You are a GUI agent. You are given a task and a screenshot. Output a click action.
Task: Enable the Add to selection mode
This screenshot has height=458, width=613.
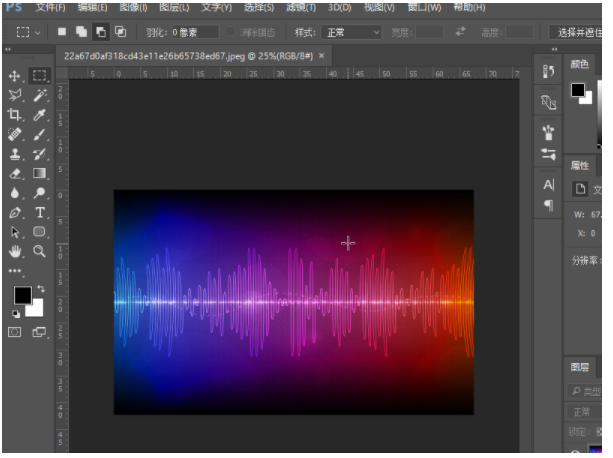(83, 32)
